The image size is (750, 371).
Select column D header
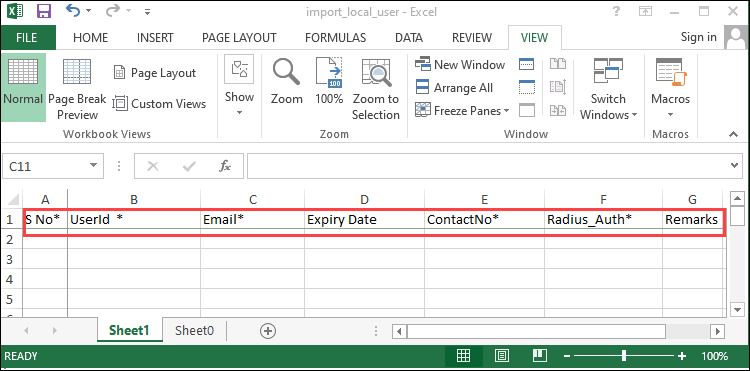(x=364, y=199)
